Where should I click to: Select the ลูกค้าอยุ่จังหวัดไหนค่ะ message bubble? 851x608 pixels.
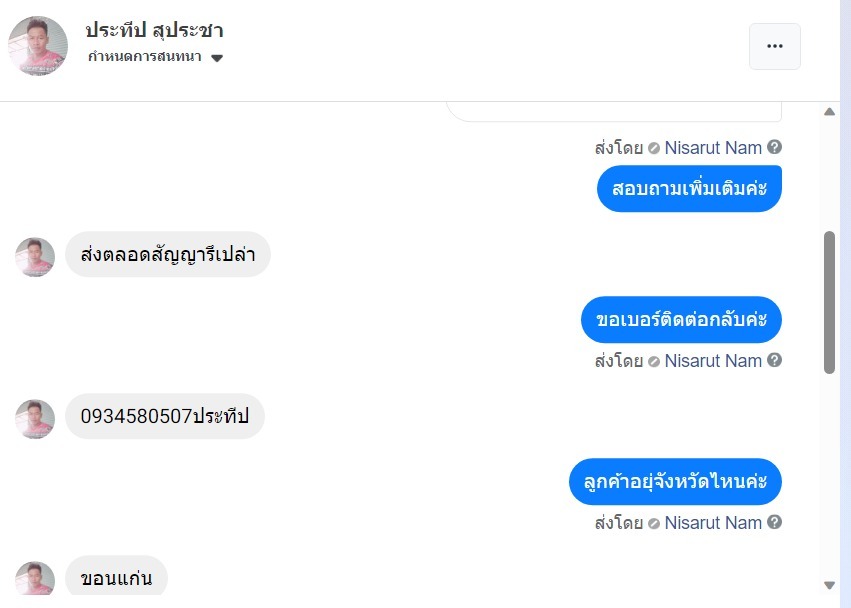[675, 481]
